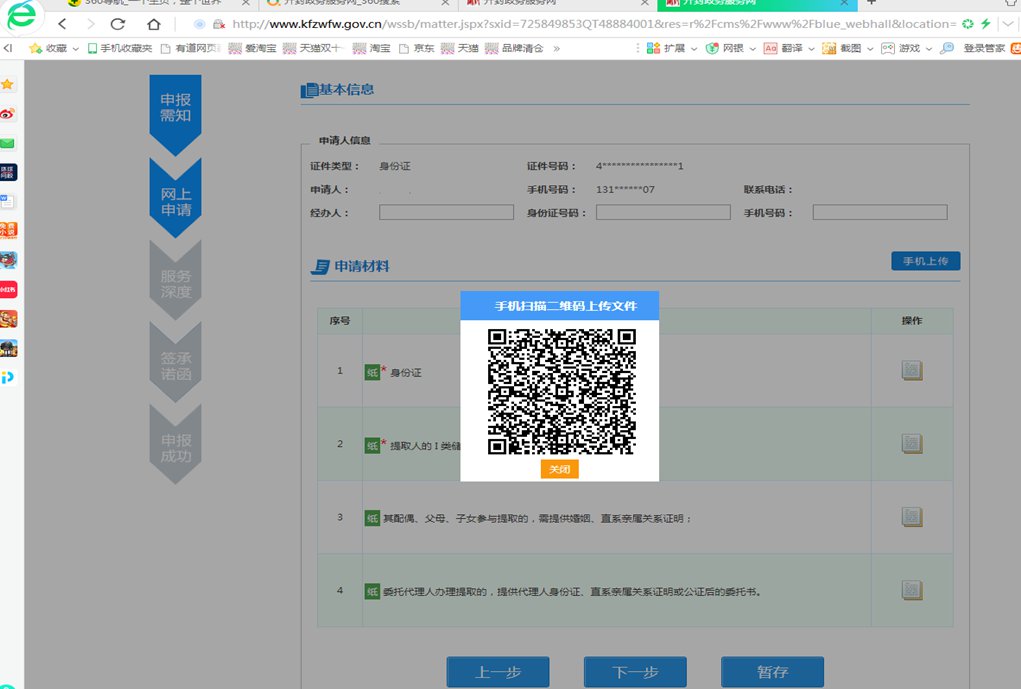Click the 纸 badge beside 身份证

tap(372, 373)
